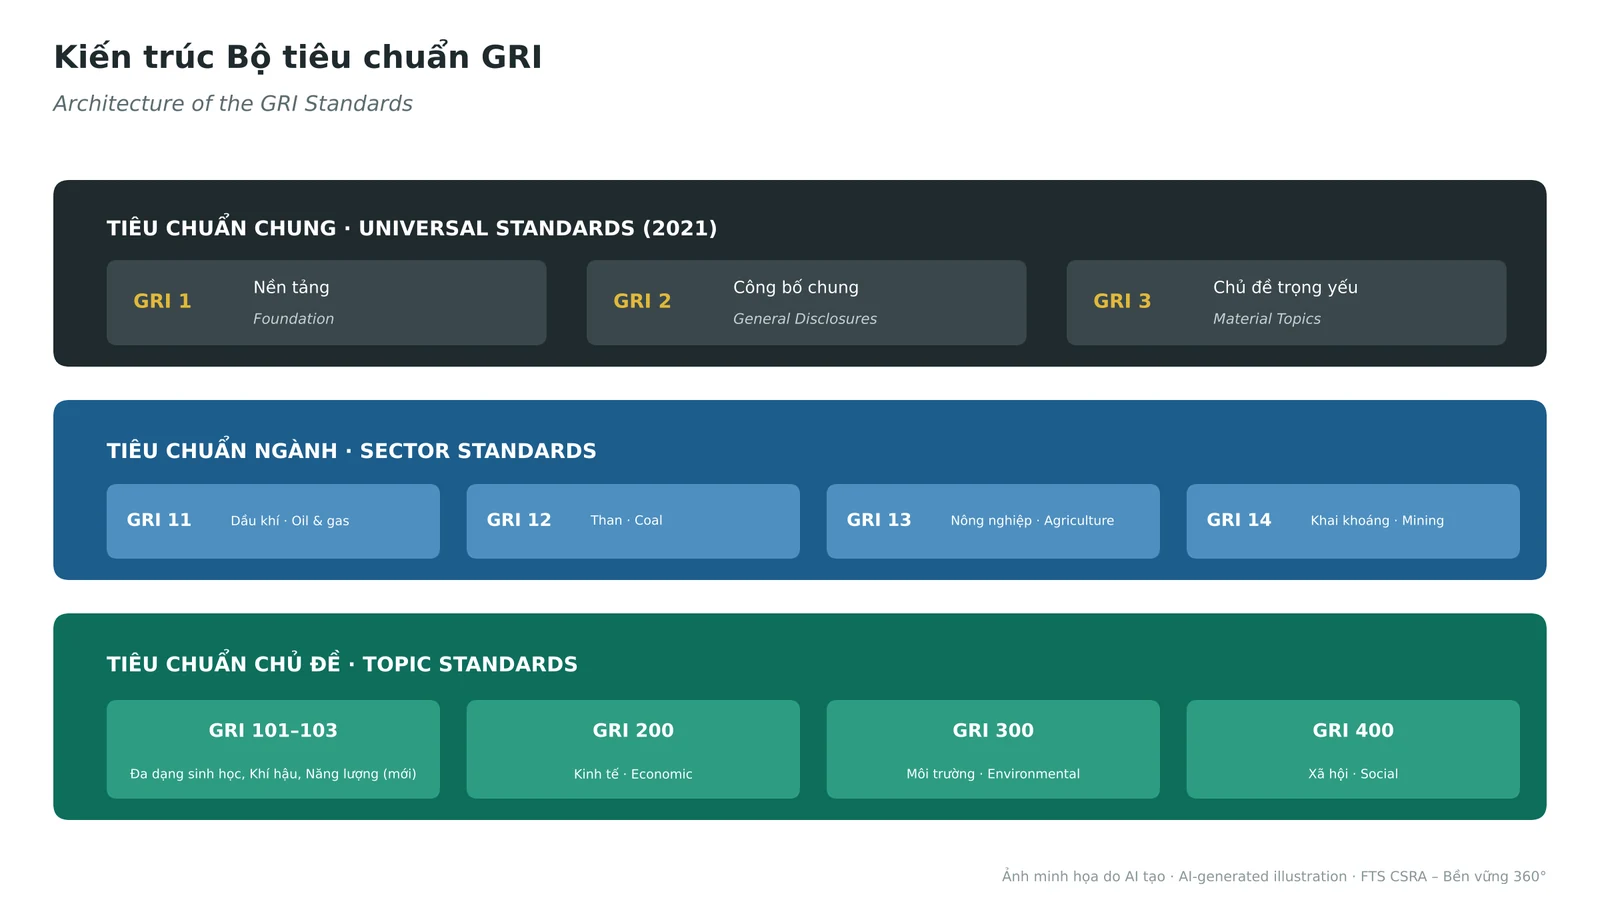Image resolution: width=1600 pixels, height=900 pixels.
Task: Click the subtitle Architecture of the GRI Standards
Action: pyautogui.click(x=233, y=104)
